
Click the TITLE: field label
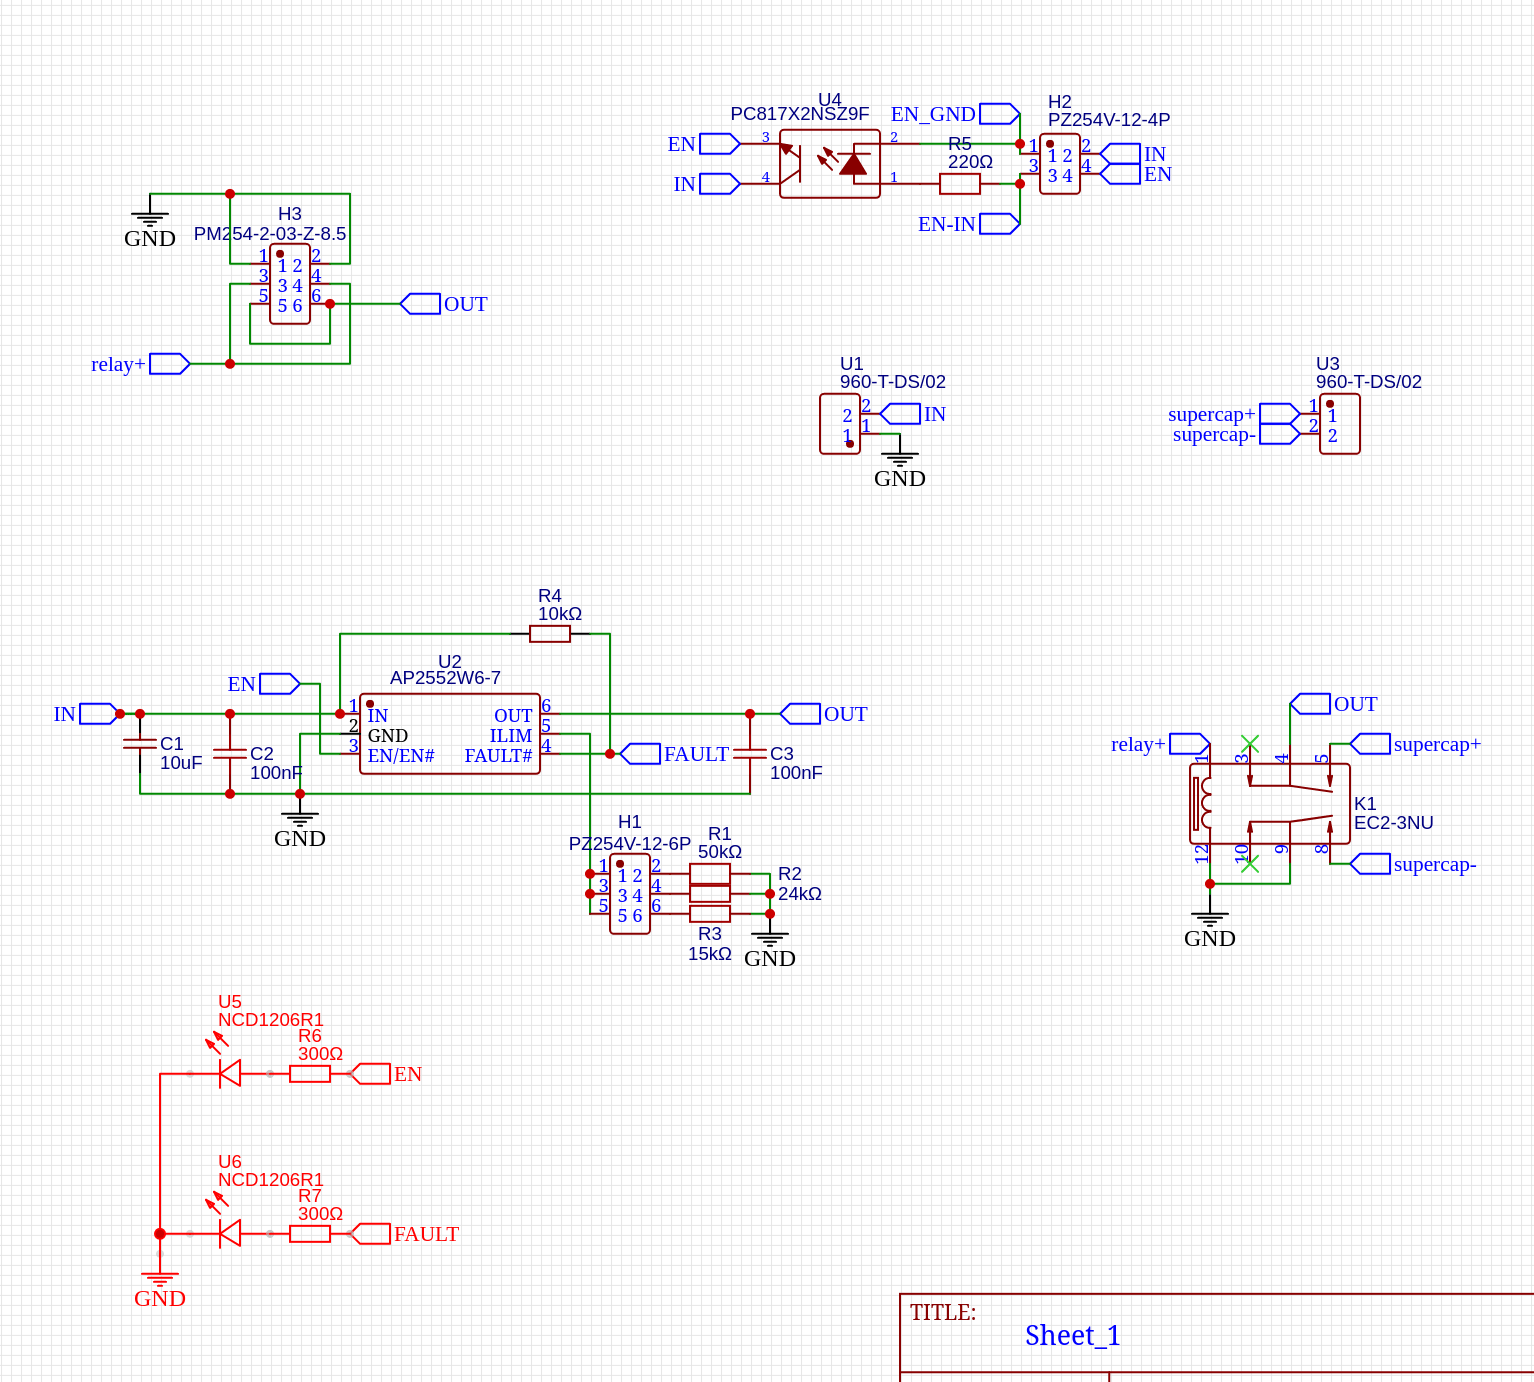[943, 1312]
